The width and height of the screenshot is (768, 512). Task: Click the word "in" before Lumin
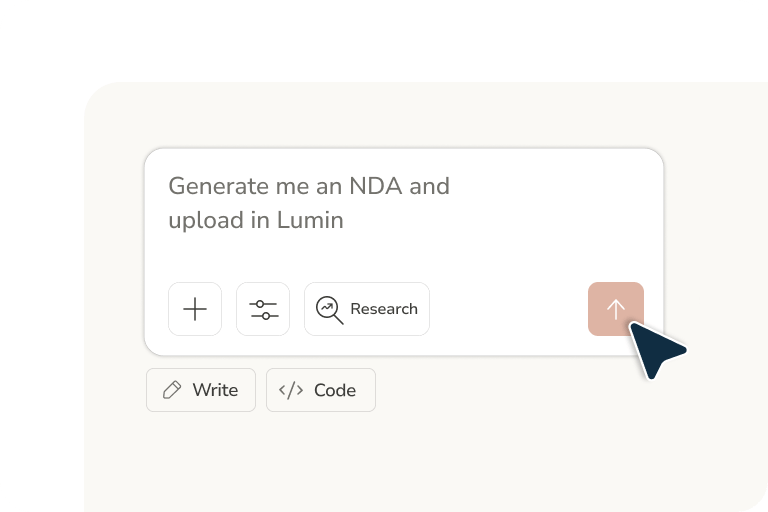[259, 221]
